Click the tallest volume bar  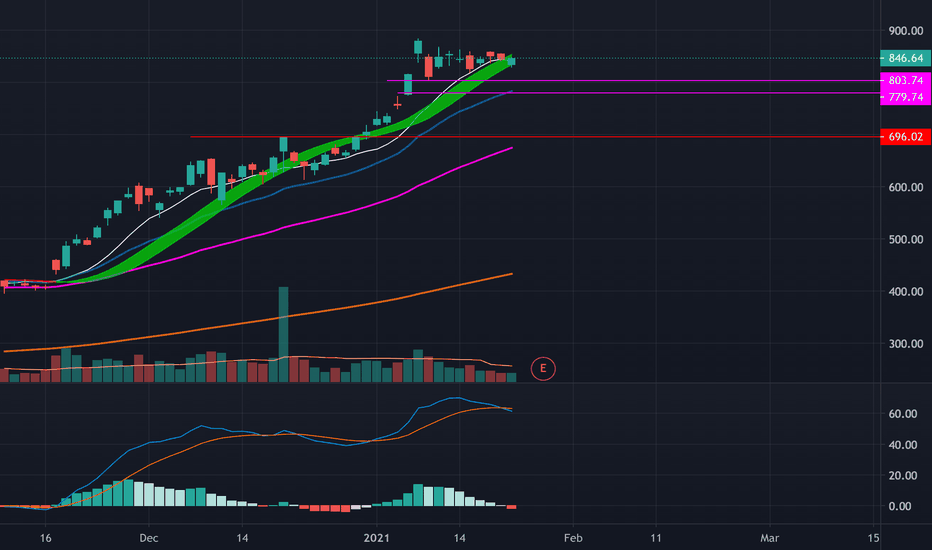(x=284, y=334)
